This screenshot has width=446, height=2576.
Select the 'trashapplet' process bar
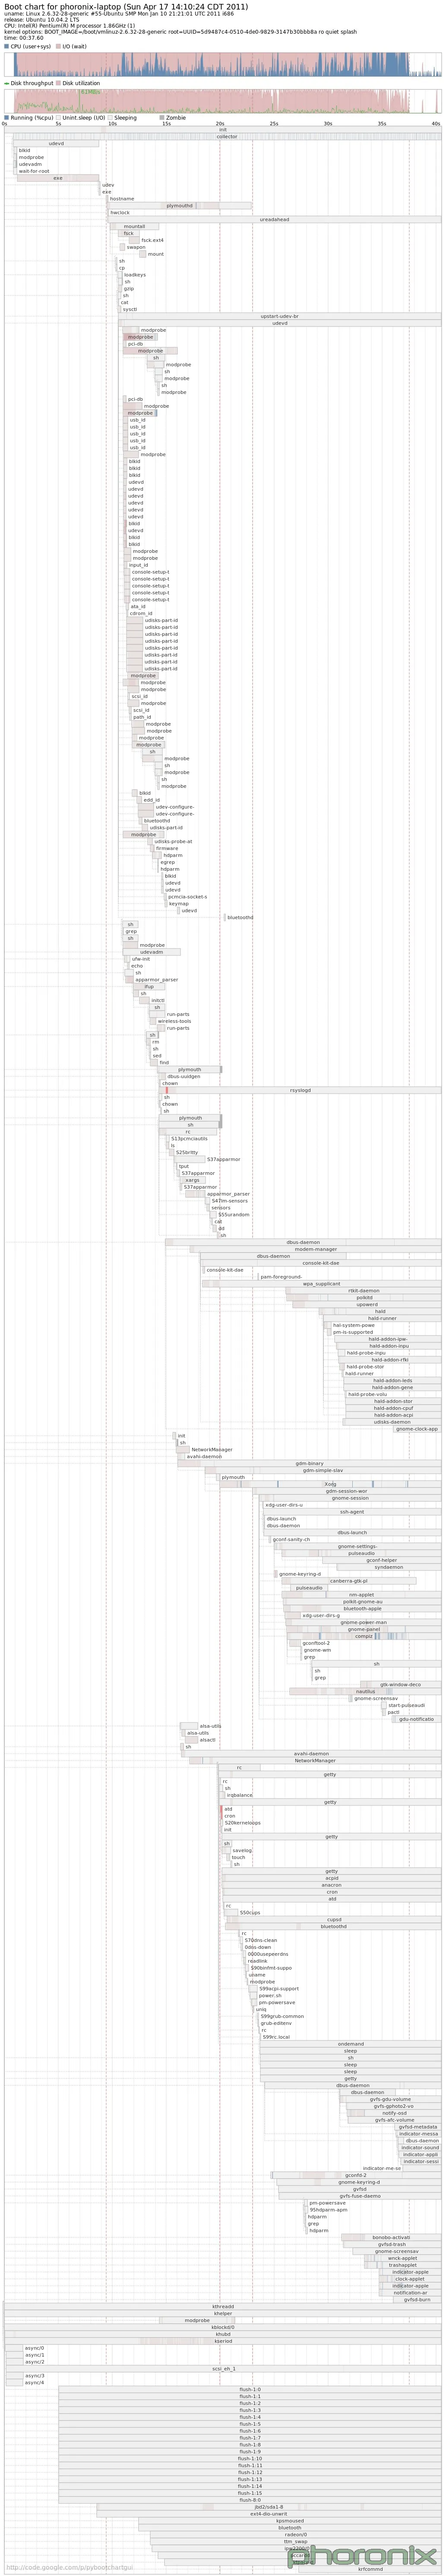pos(403,2264)
